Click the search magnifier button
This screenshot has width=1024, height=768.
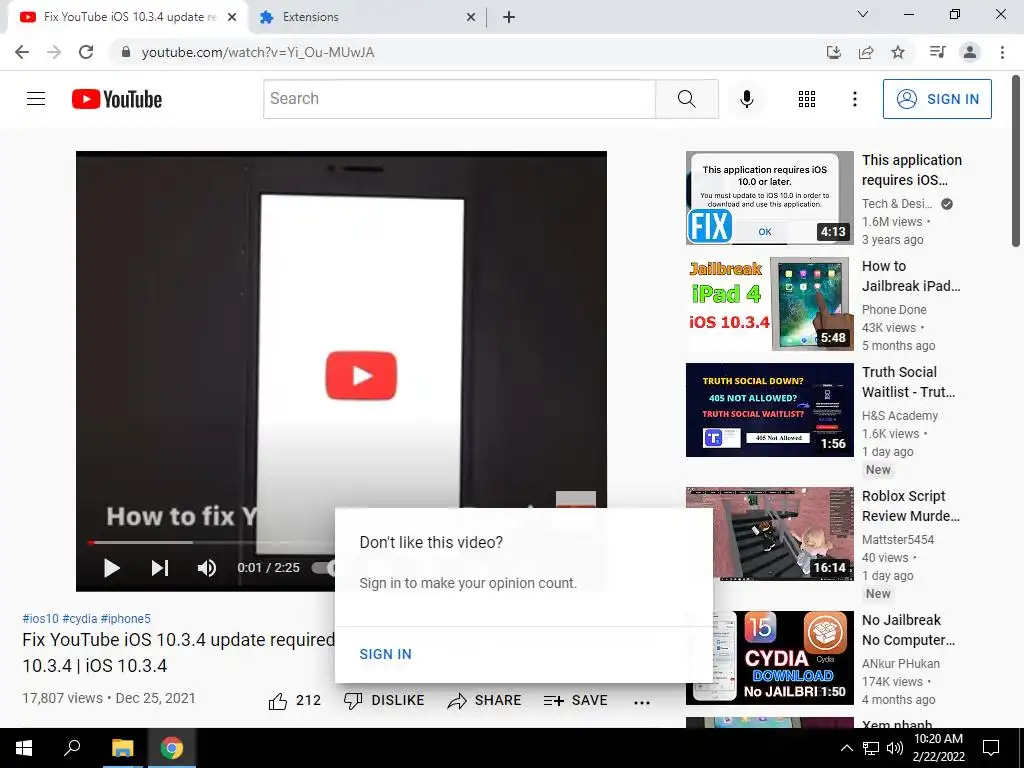coord(686,99)
